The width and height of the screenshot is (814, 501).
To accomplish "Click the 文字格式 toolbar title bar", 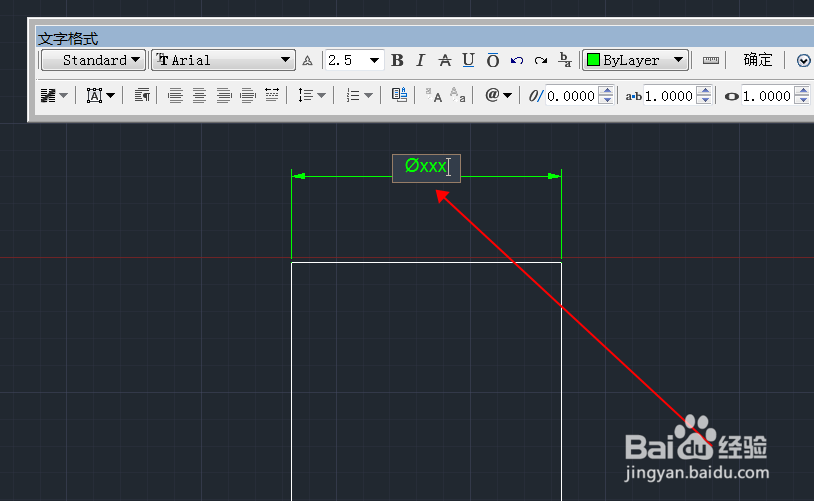I will [x=425, y=38].
